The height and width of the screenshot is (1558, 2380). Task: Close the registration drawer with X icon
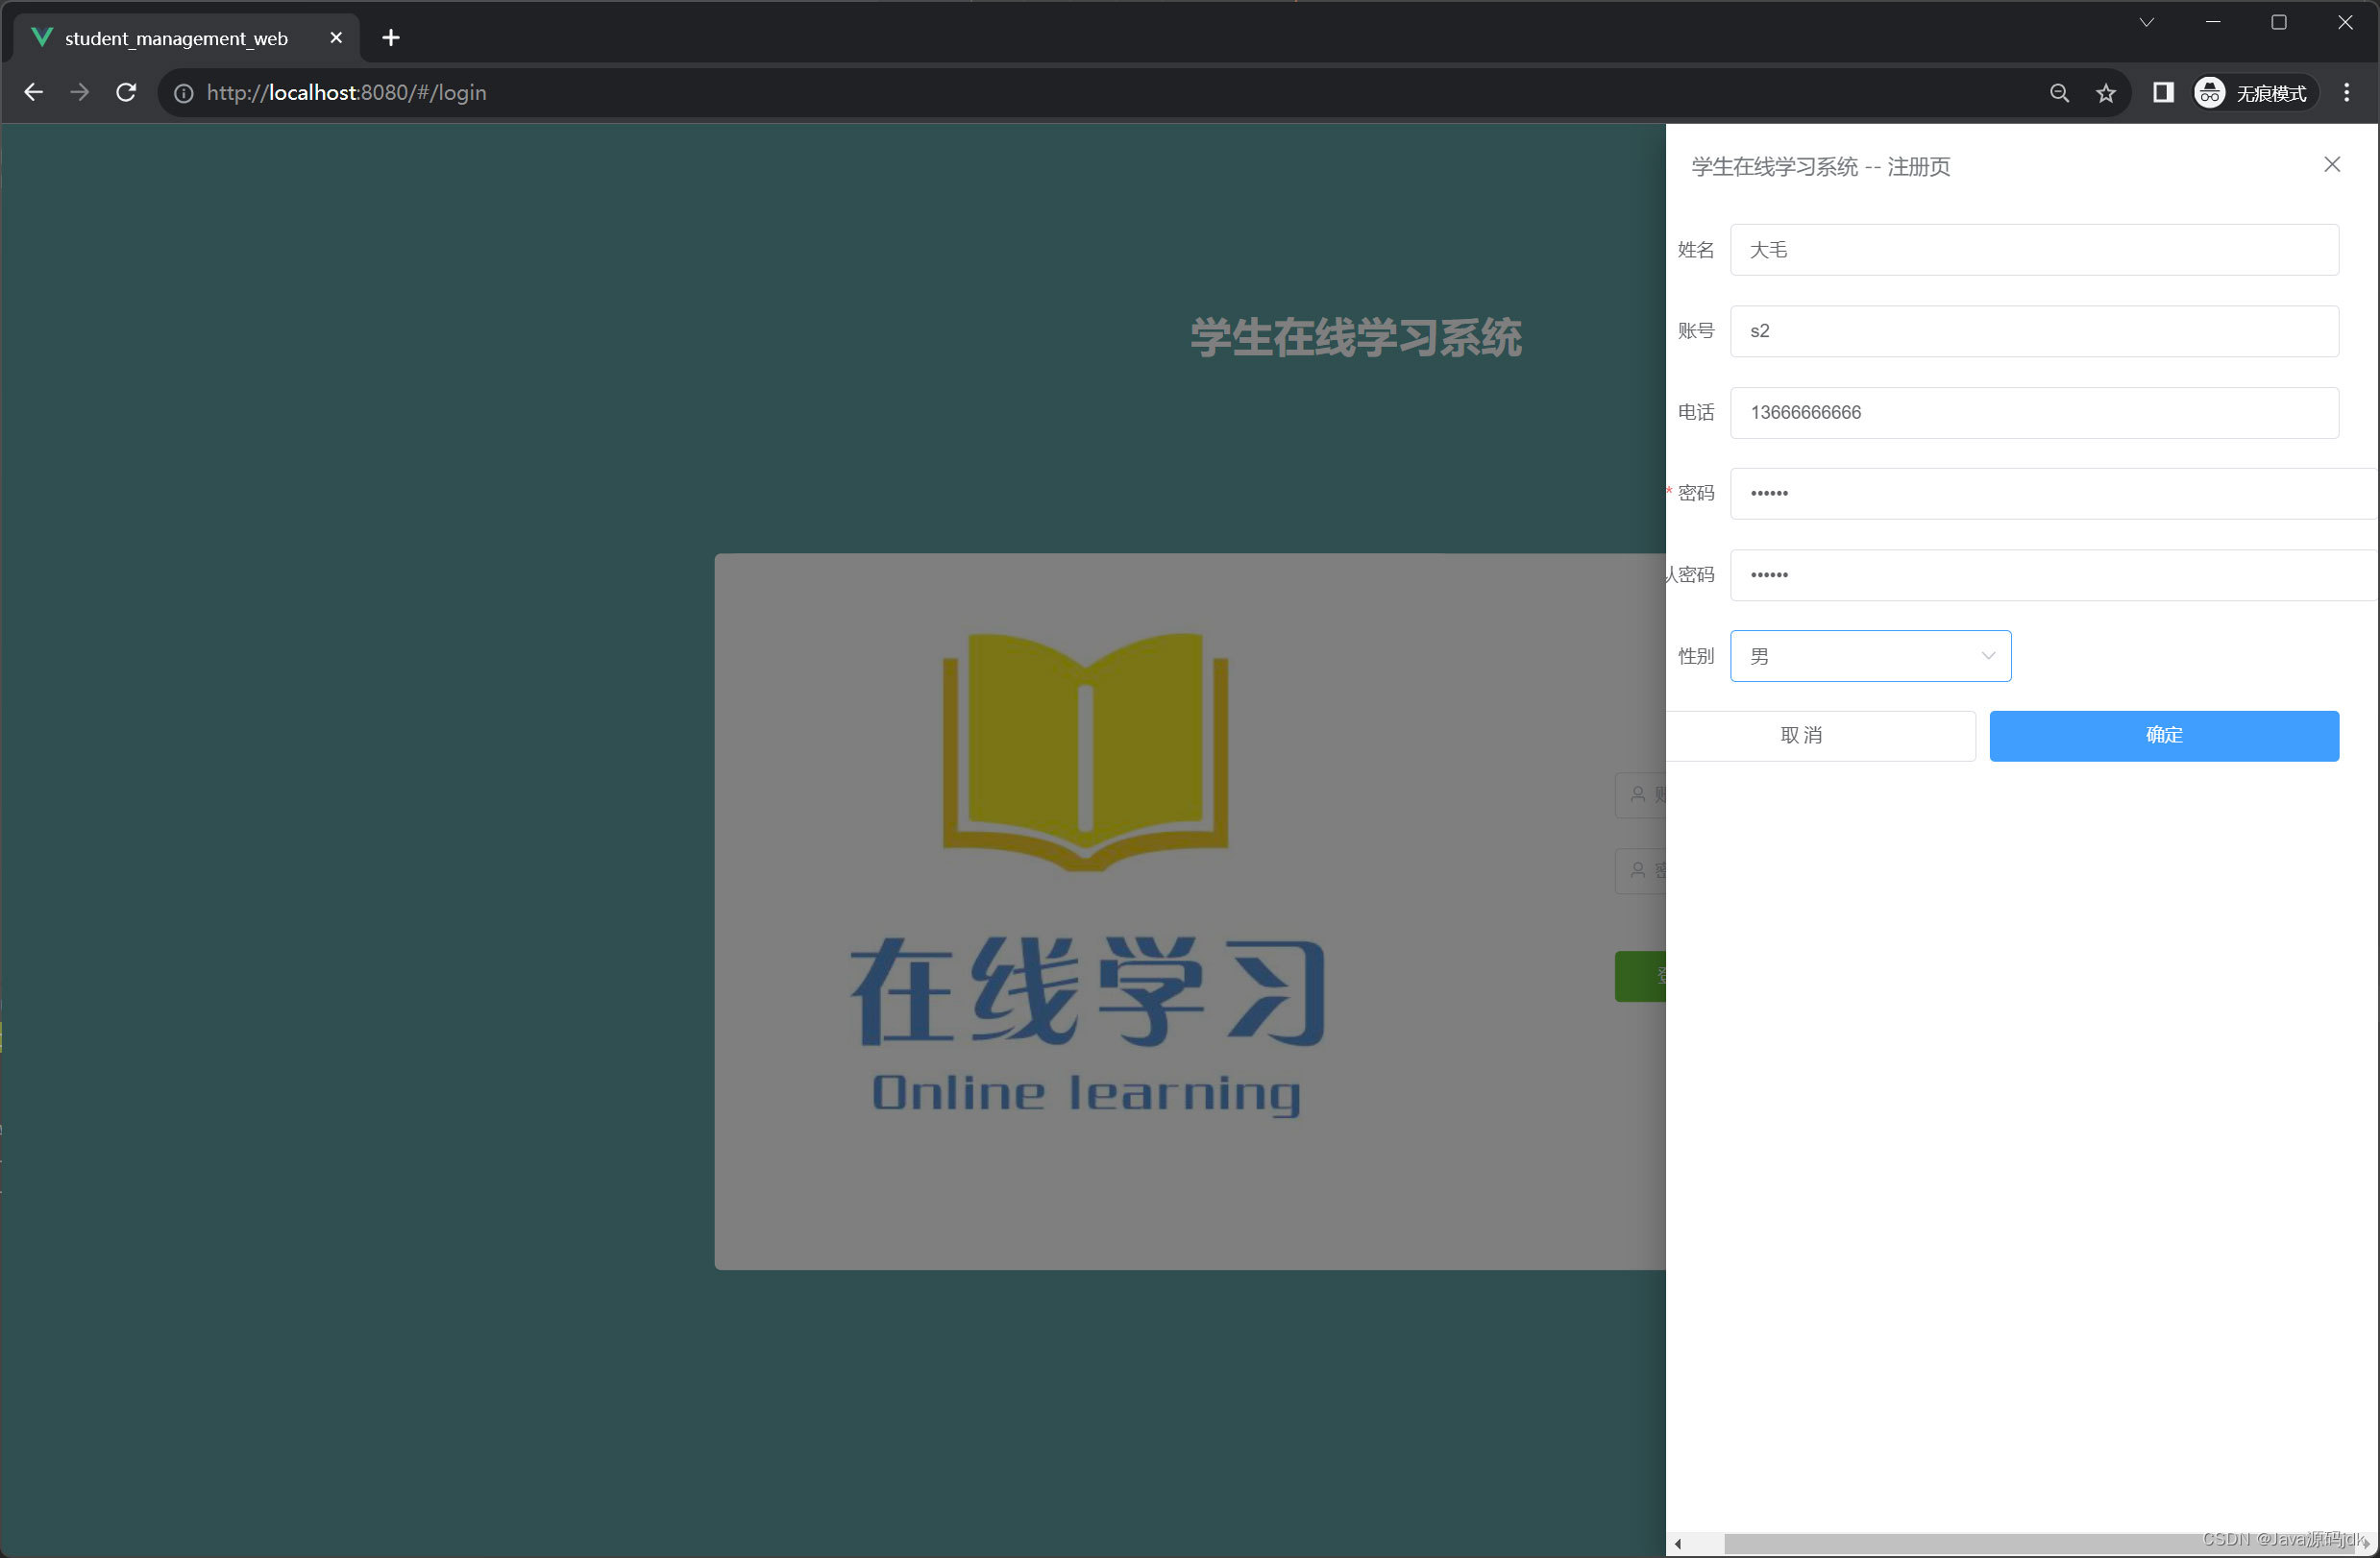[2331, 165]
